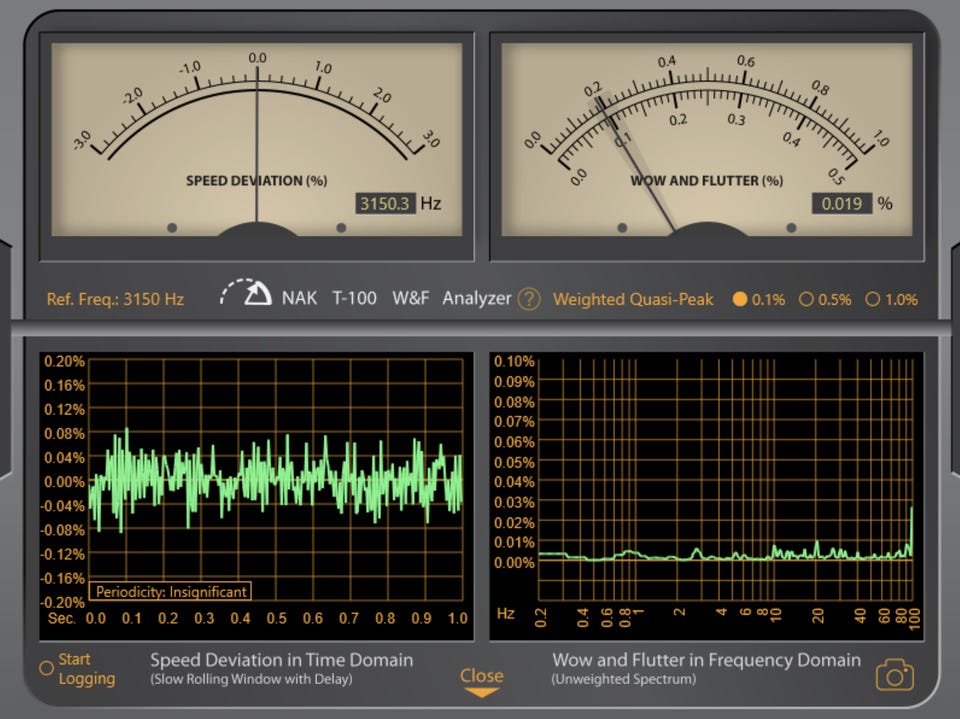This screenshot has width=960, height=719.
Task: Take a snapshot with the camera icon
Action: click(x=894, y=676)
